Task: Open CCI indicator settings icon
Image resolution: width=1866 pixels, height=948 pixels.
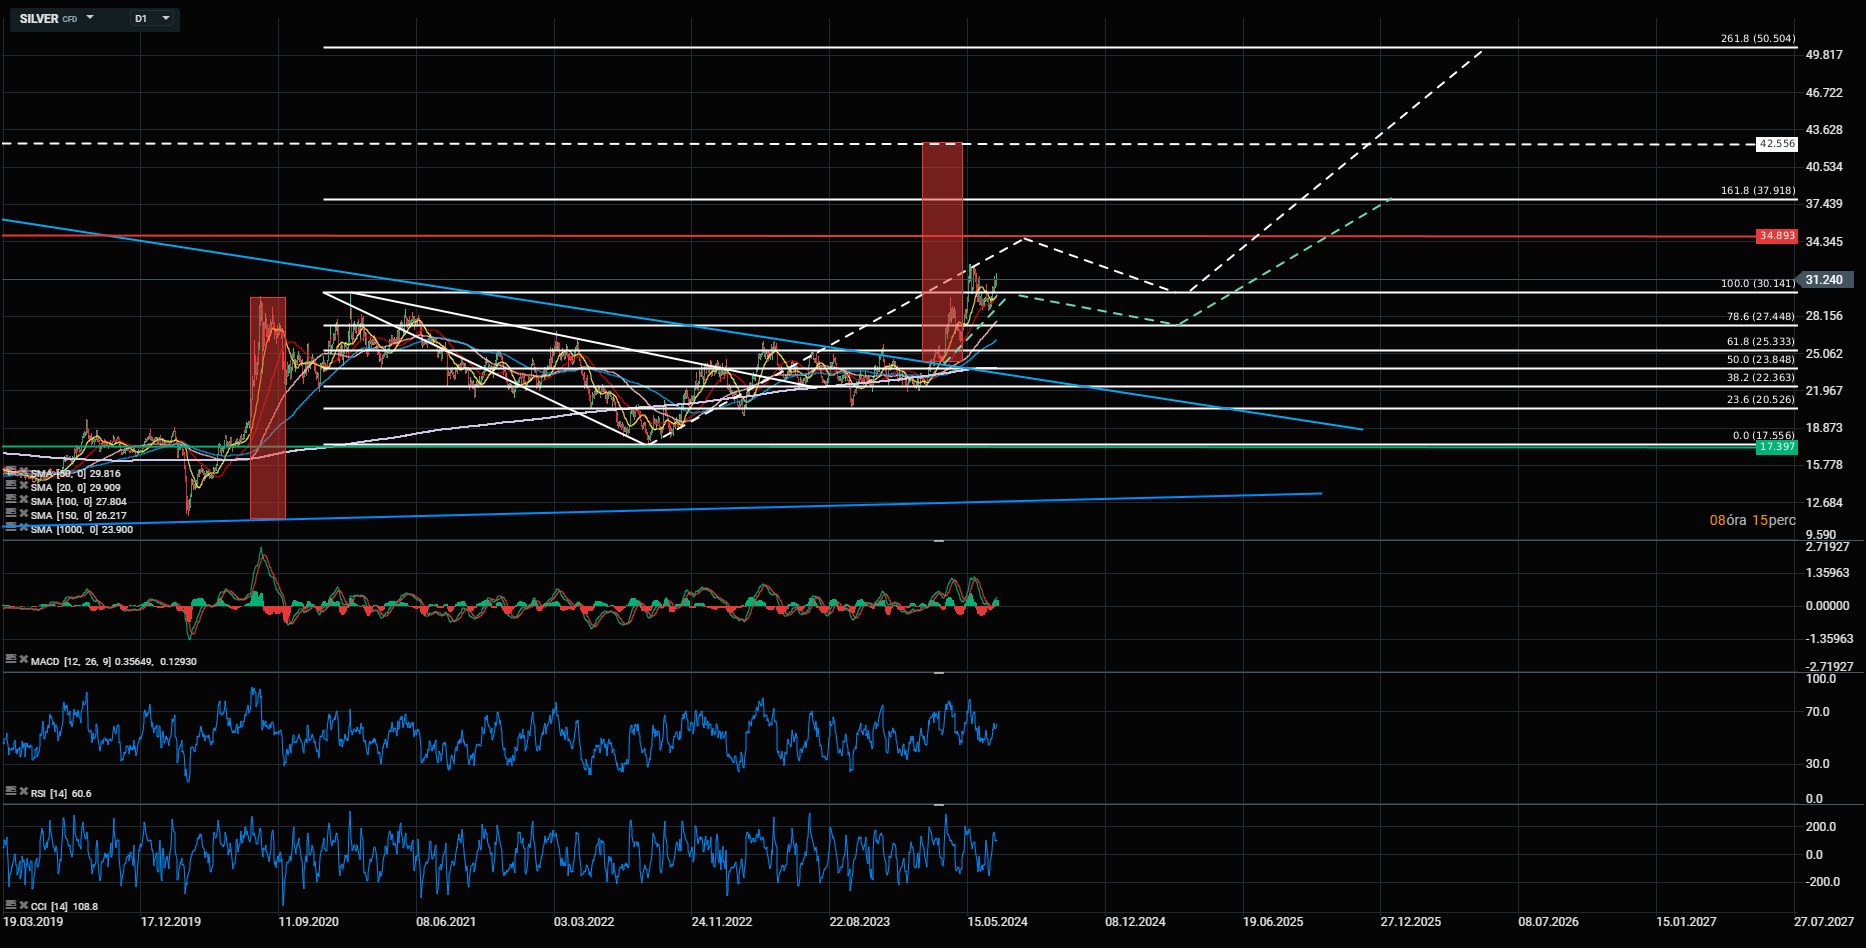Action: [11, 904]
